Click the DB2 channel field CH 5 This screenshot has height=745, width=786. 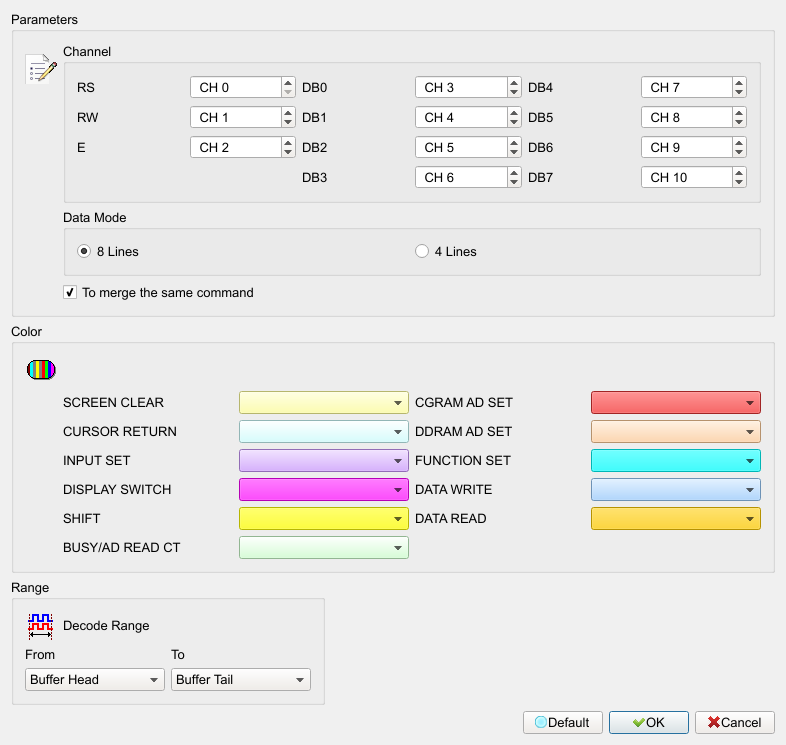[x=461, y=147]
